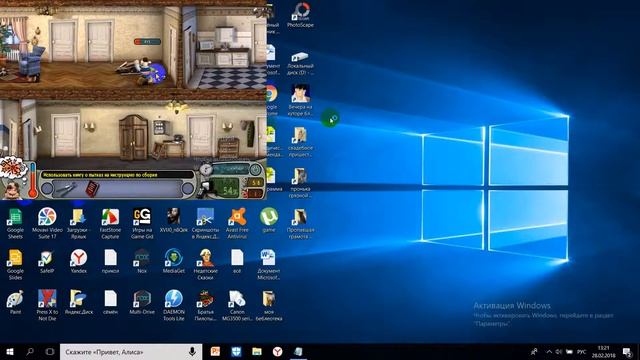Open the volume control in tray
Screen dimensions: 640x360
558,351
